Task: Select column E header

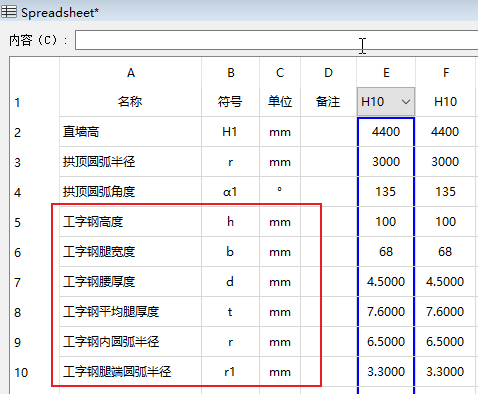Action: click(386, 73)
